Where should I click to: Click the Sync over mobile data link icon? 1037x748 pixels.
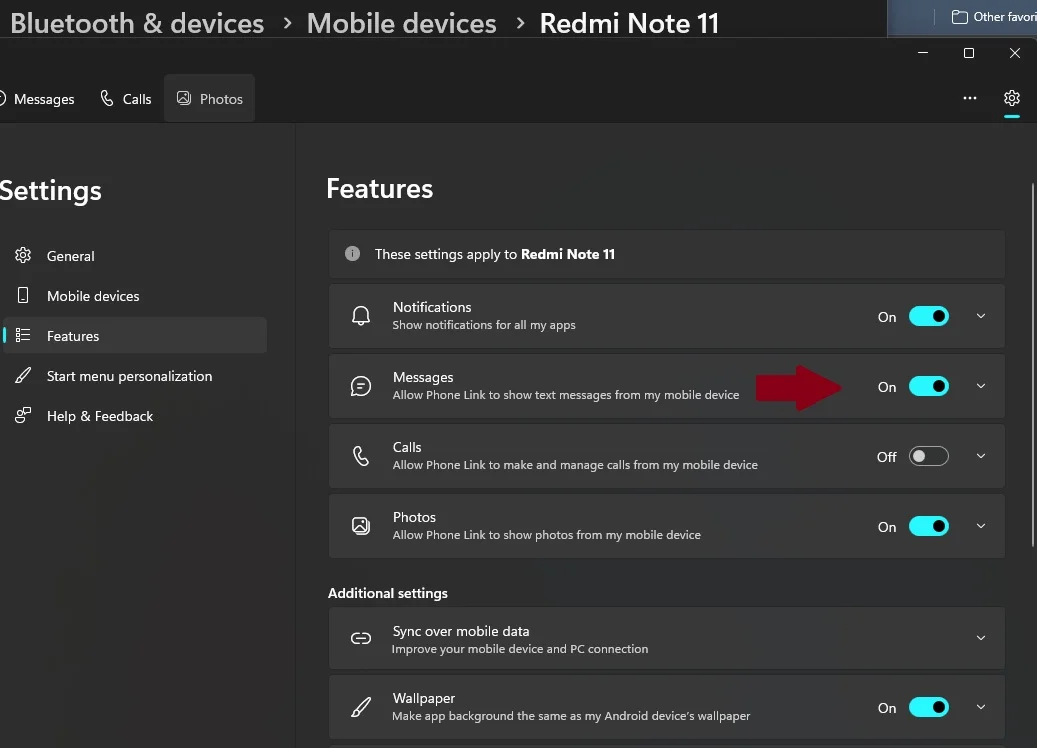pyautogui.click(x=360, y=638)
